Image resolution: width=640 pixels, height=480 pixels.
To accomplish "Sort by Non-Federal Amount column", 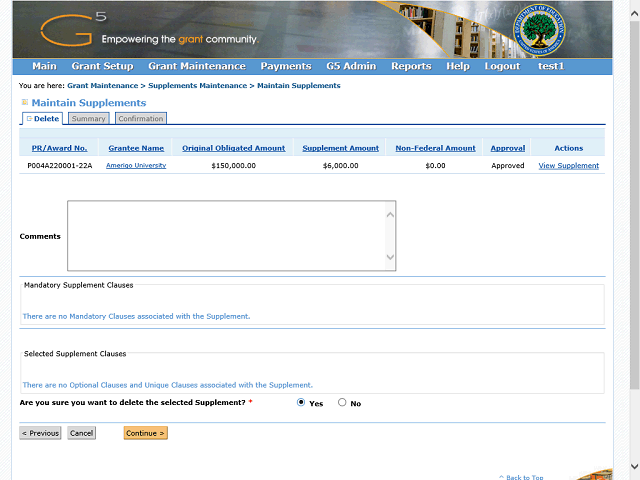I will 435,148.
